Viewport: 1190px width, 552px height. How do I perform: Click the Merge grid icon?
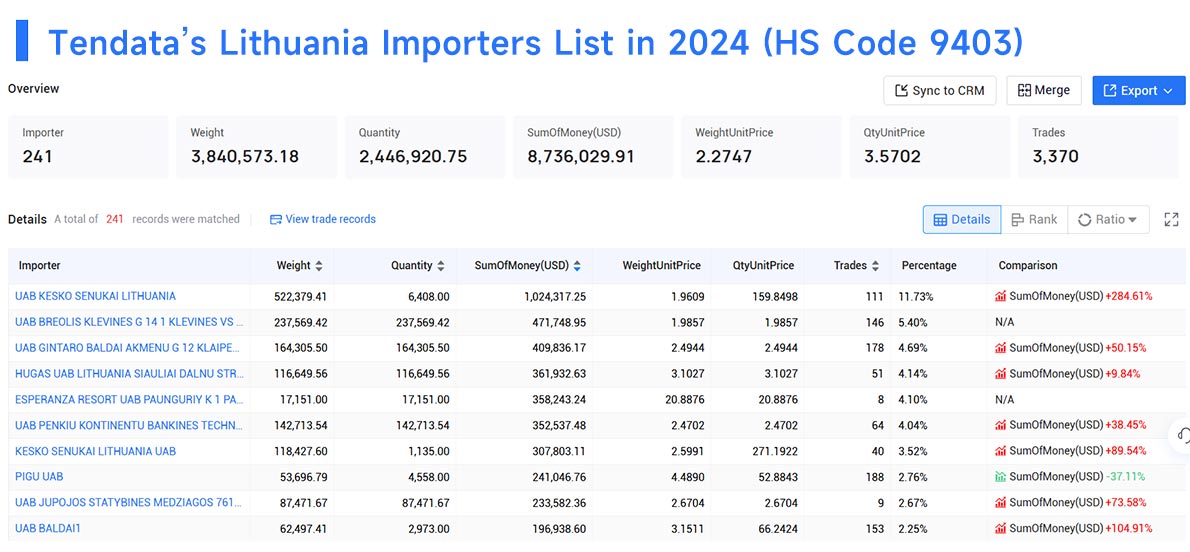(1024, 90)
